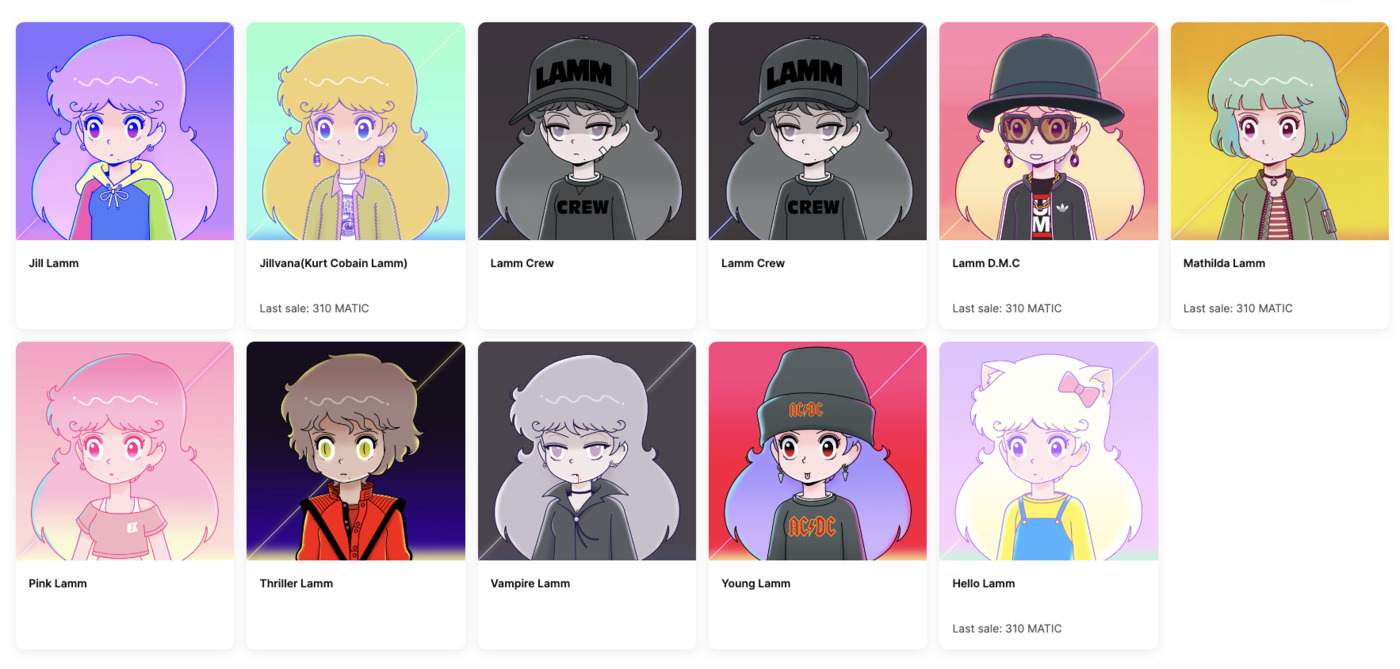The image size is (1400, 669).
Task: Click Mathilda Lamm's Last sale 310 MATIC text
Action: coord(1238,308)
